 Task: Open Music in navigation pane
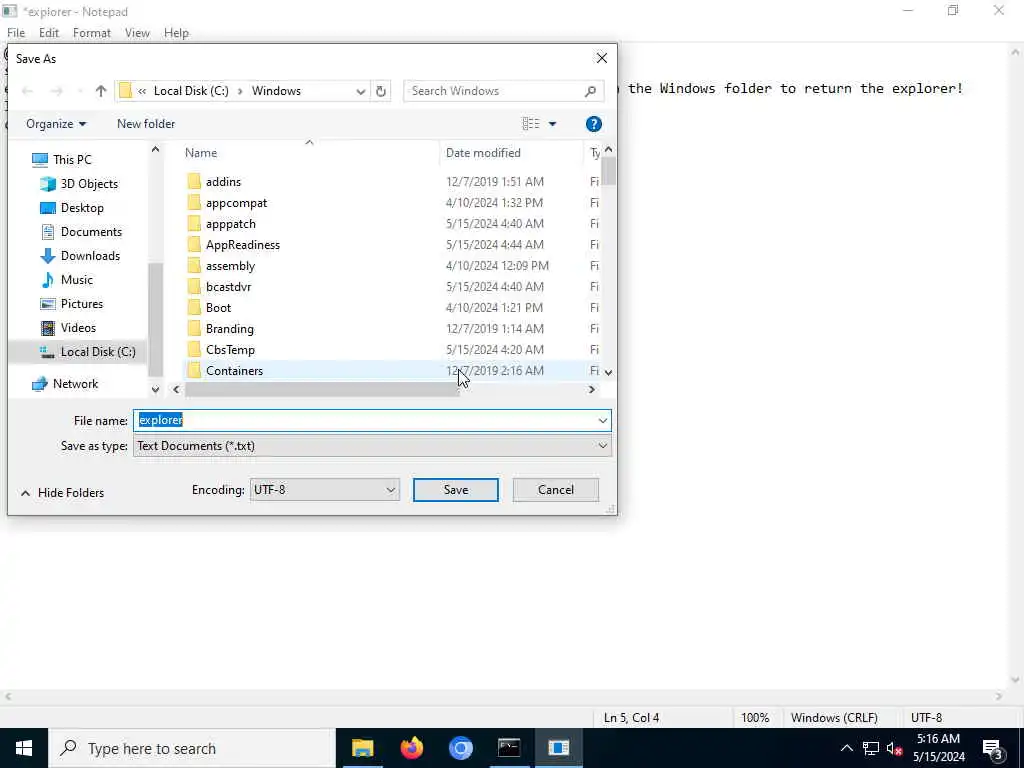(76, 280)
